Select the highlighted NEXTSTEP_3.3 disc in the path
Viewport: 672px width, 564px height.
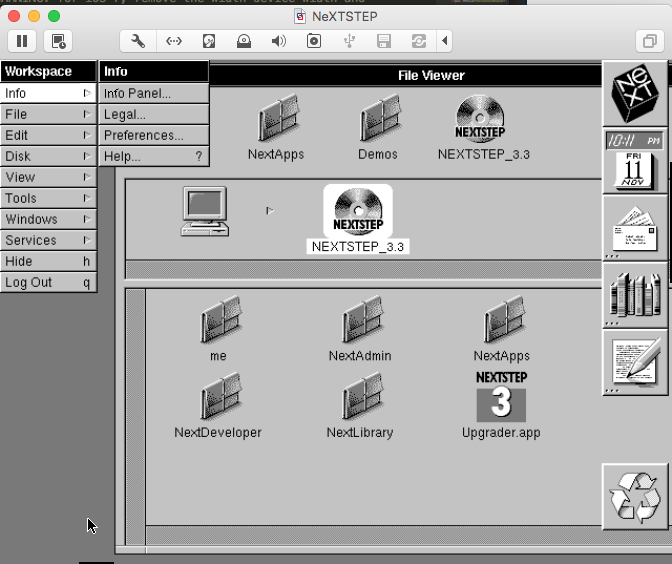tap(358, 219)
